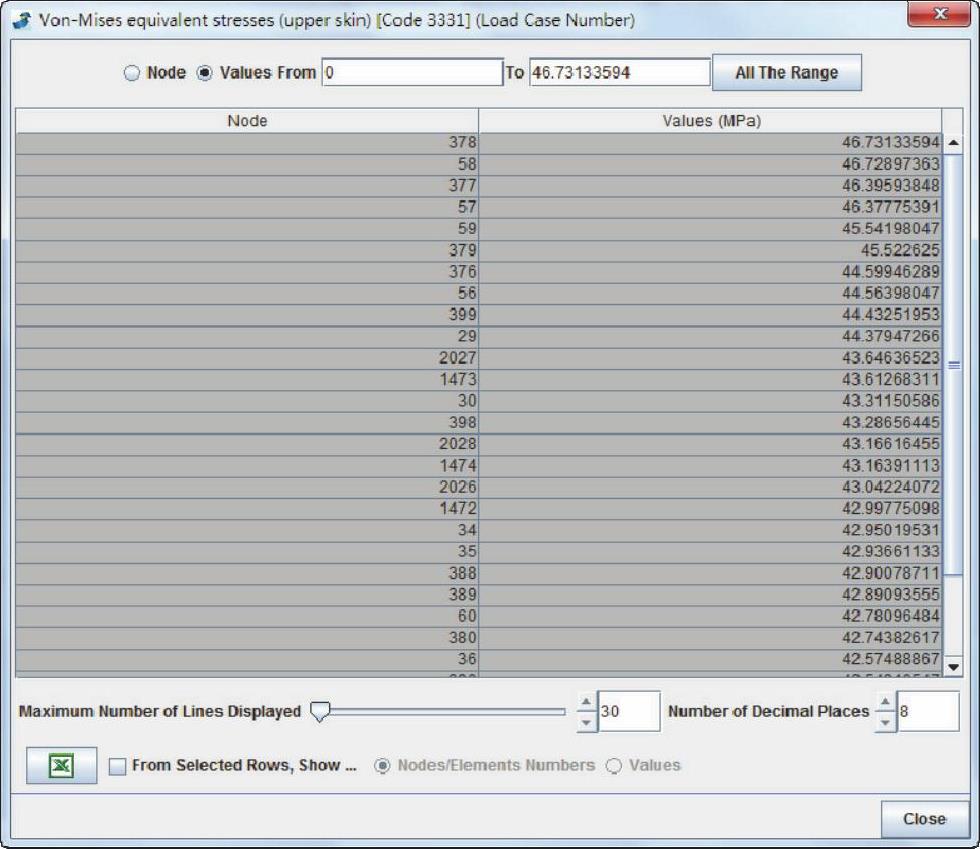Click the Values (MPa) column header
Viewport: 980px width, 849px height.
pyautogui.click(x=710, y=121)
